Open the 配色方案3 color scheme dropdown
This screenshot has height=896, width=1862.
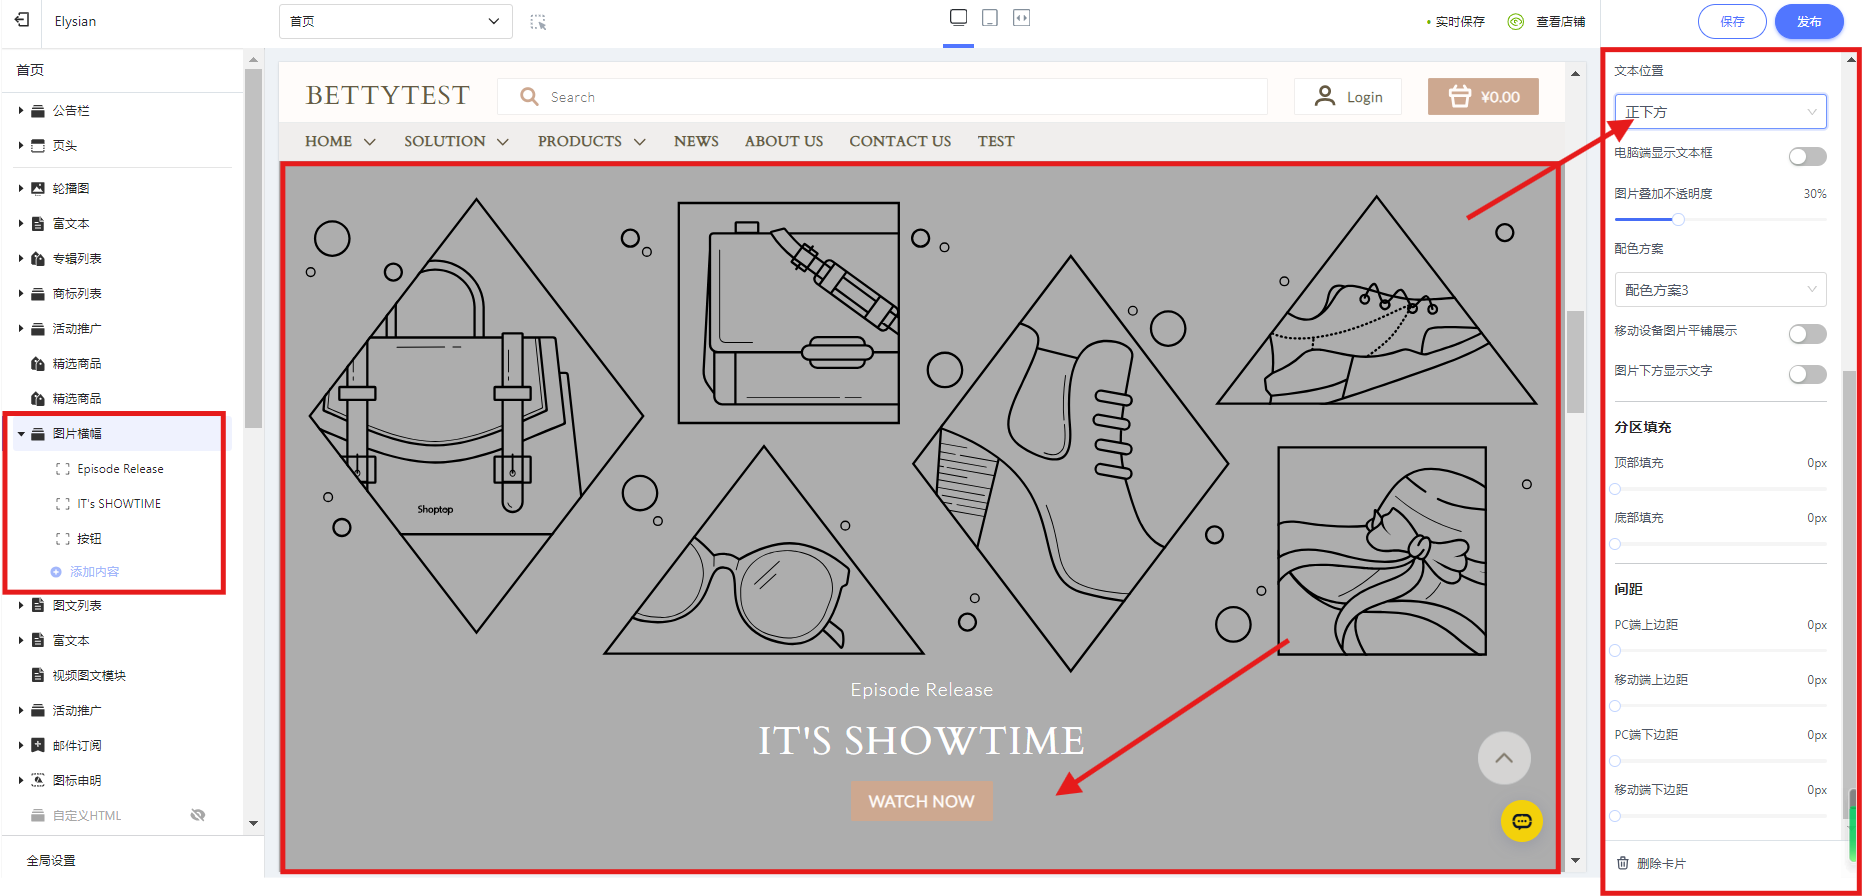point(1720,290)
